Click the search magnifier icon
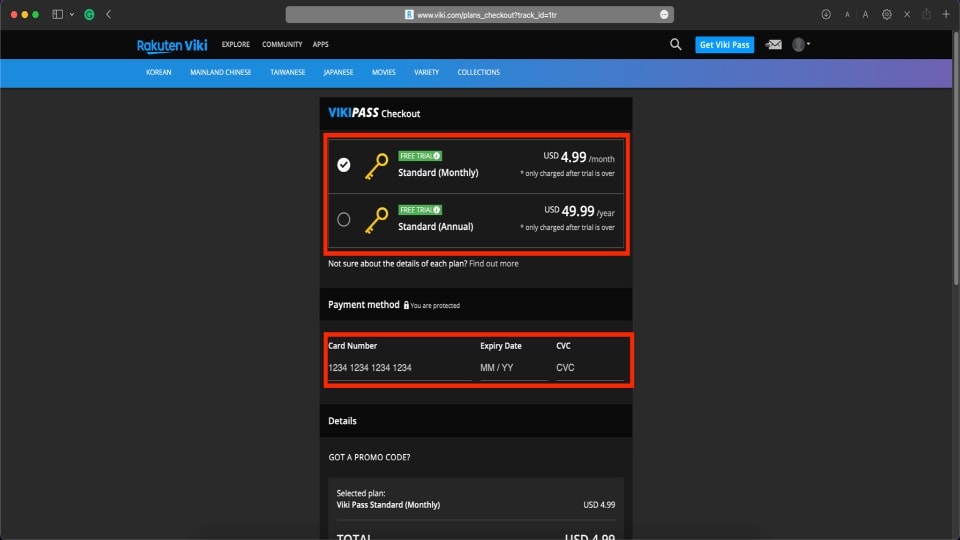The image size is (960, 540). [675, 44]
